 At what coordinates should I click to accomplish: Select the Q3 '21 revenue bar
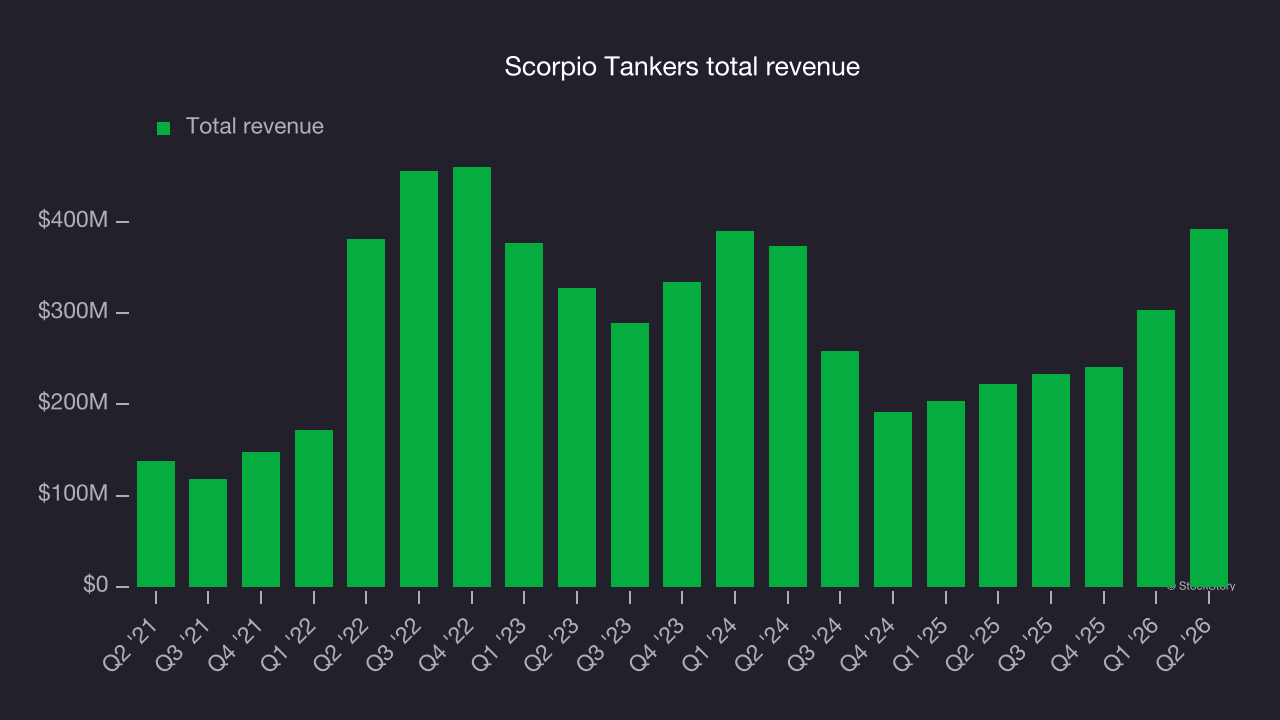208,533
